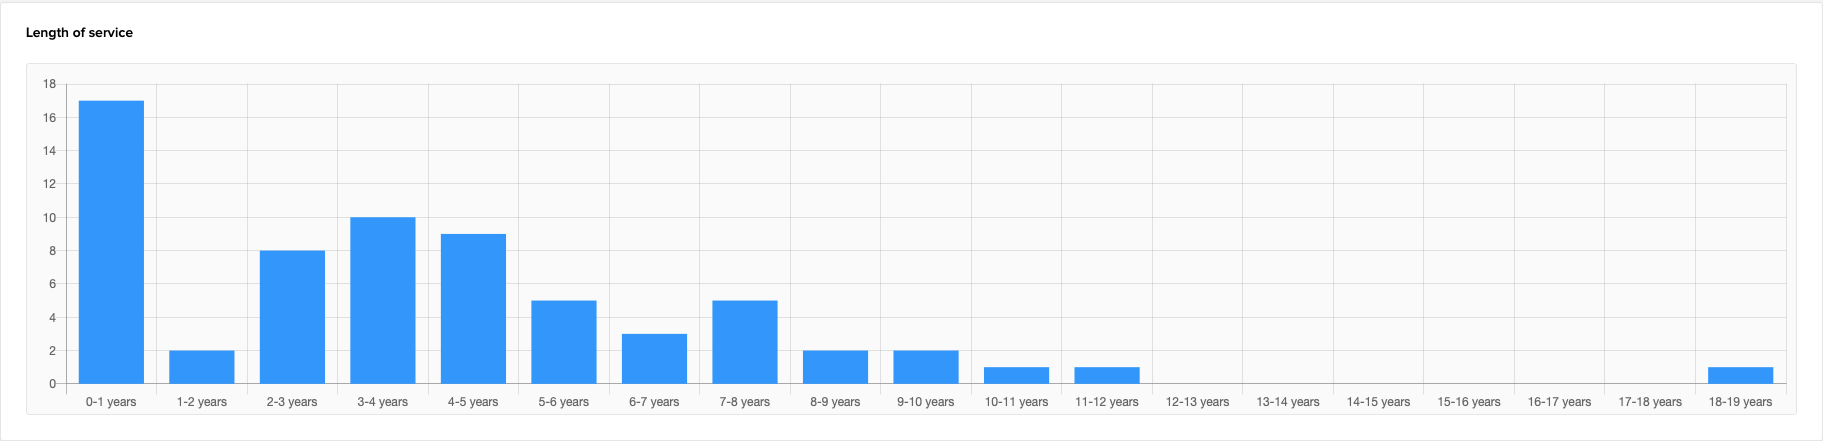Click the 11-12 years bar
Image resolution: width=1823 pixels, height=441 pixels.
coord(1106,376)
